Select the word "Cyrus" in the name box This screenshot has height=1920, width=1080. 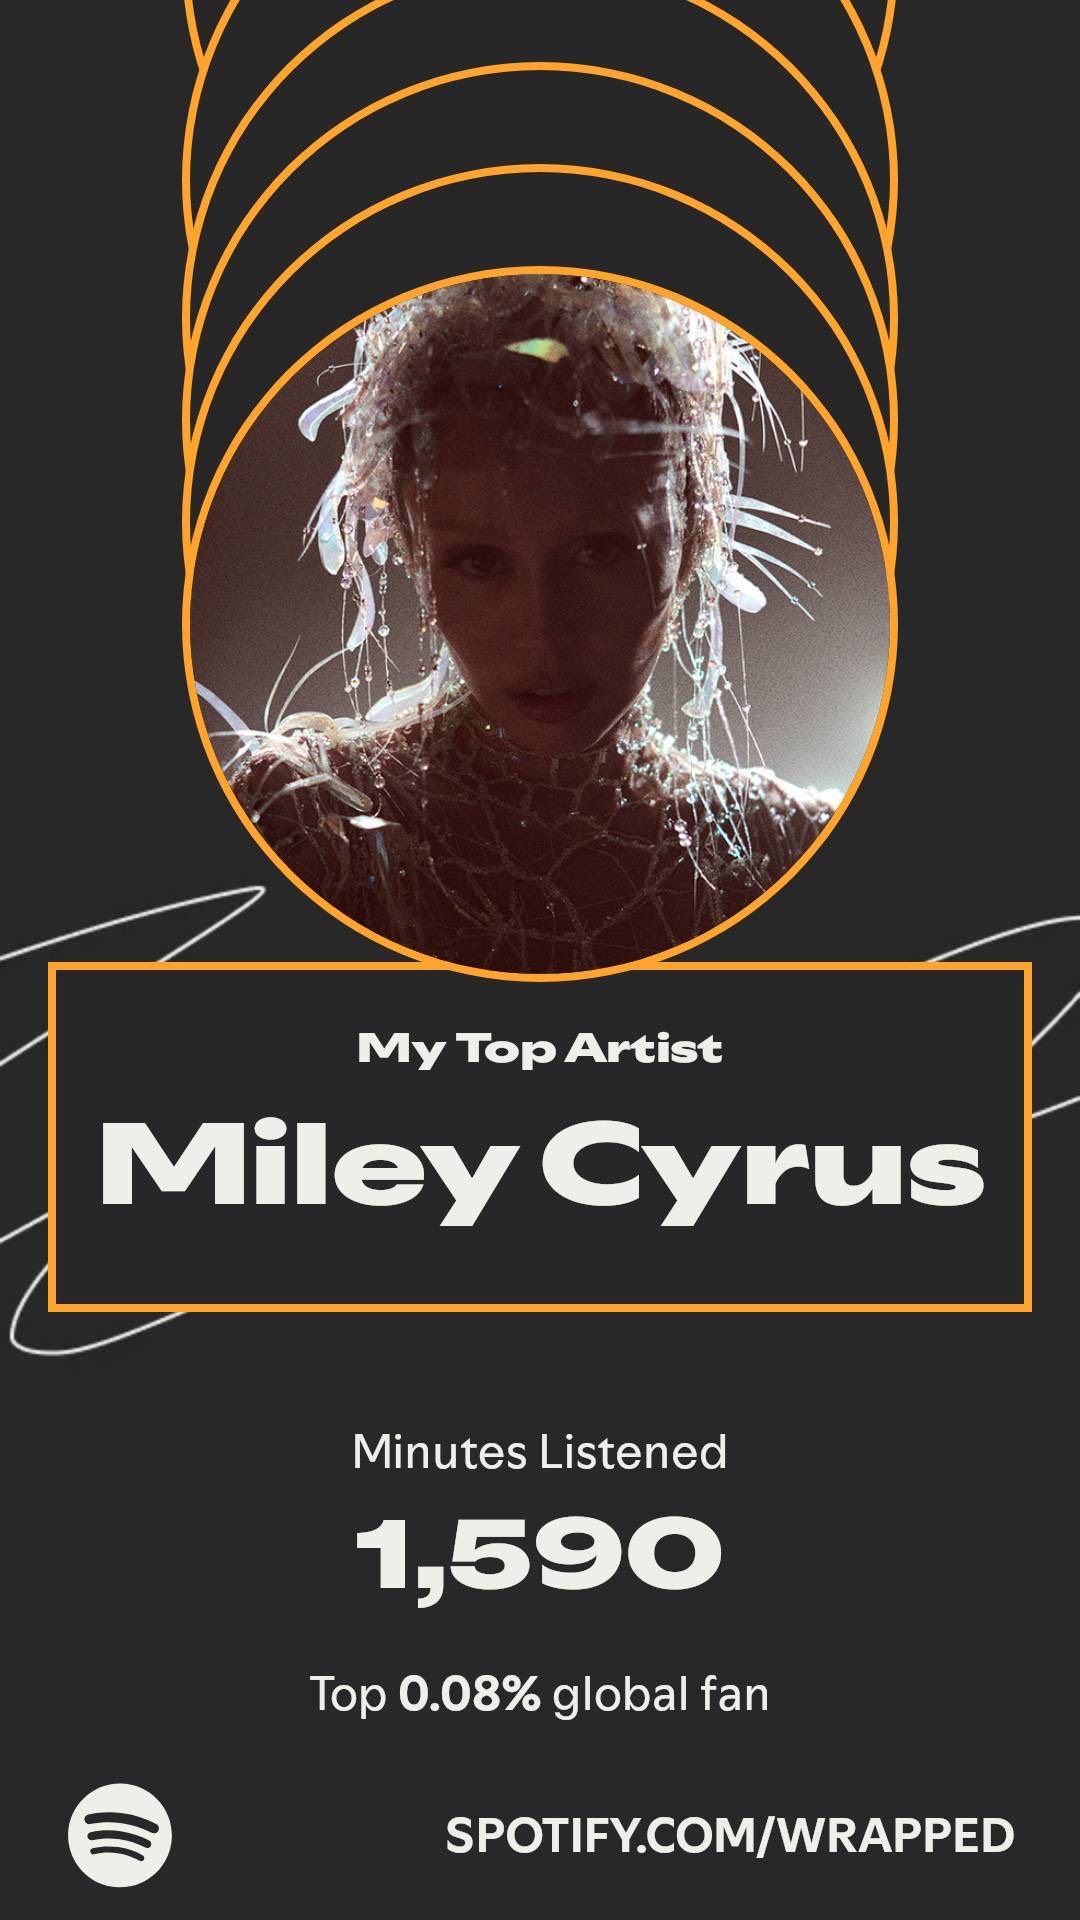(x=763, y=1168)
